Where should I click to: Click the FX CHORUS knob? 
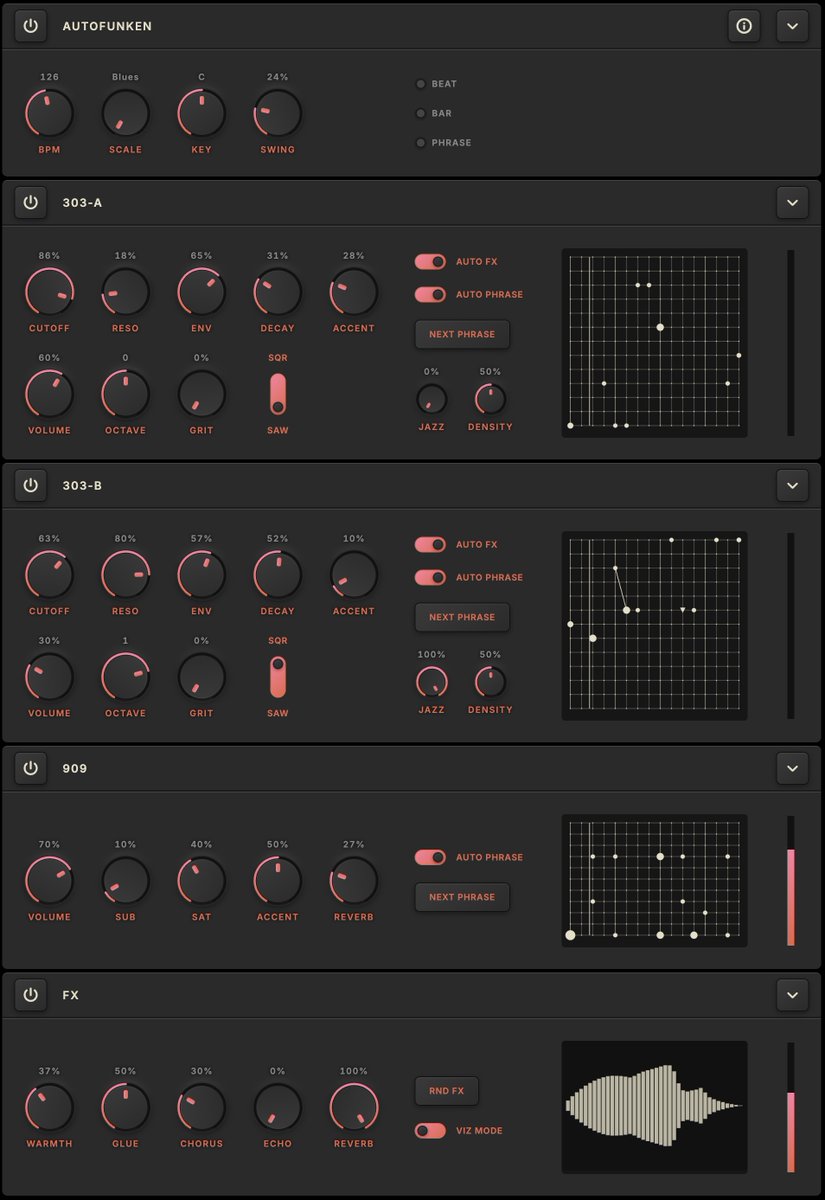click(201, 1108)
